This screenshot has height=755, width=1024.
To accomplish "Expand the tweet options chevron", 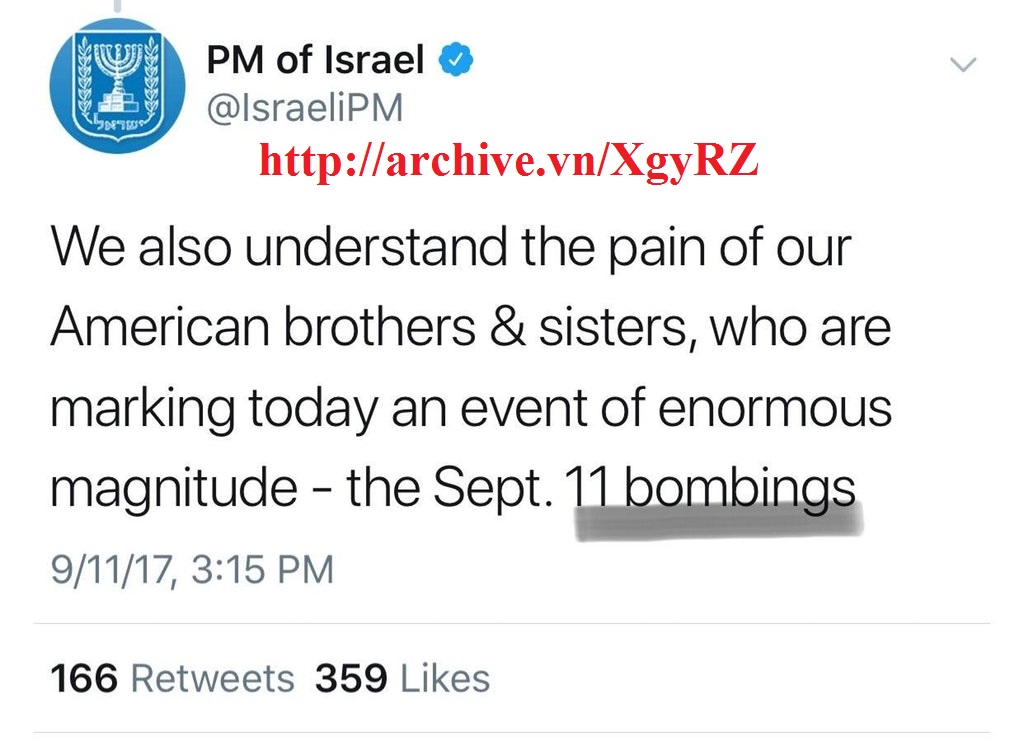I will tap(962, 66).
